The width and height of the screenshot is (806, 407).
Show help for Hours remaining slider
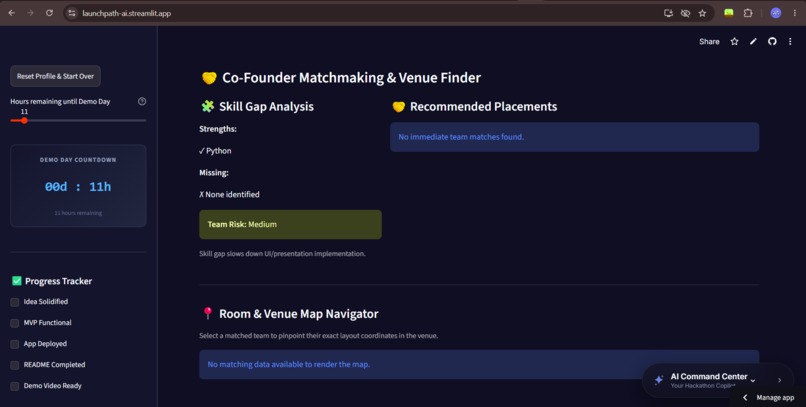(142, 101)
